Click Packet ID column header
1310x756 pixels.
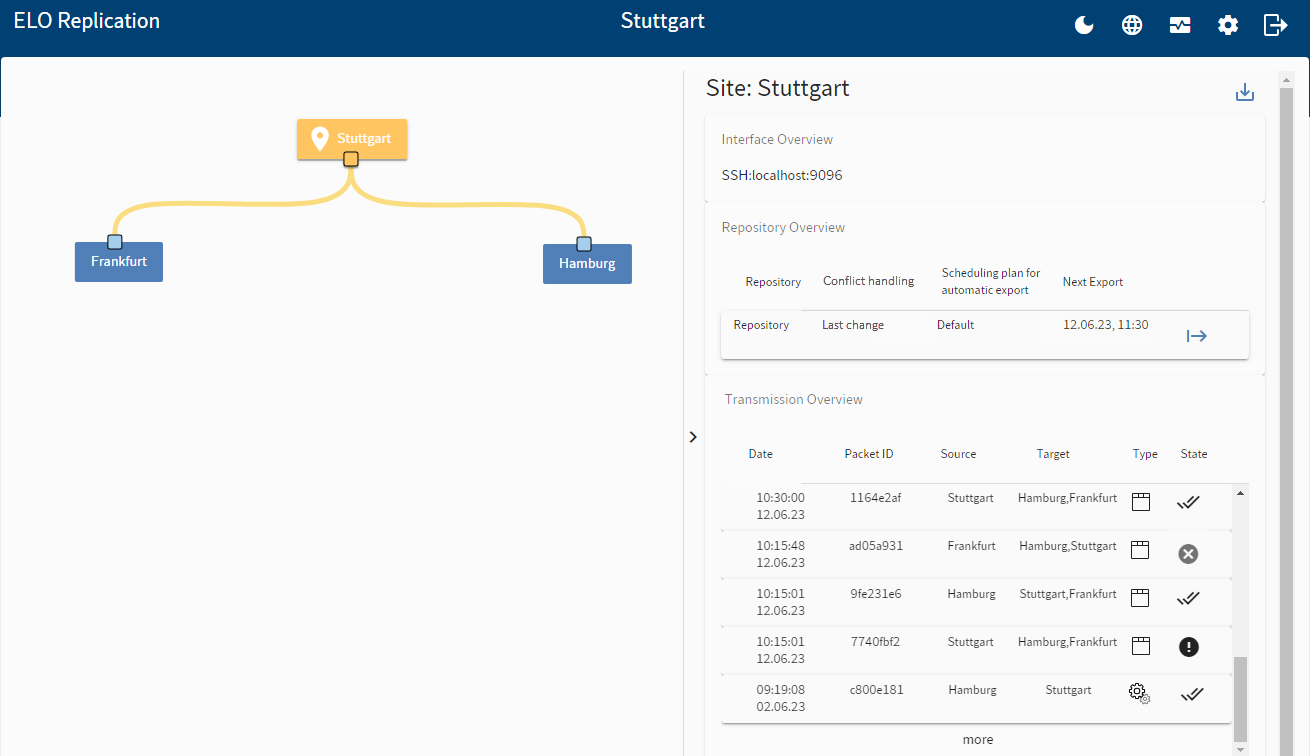click(869, 454)
